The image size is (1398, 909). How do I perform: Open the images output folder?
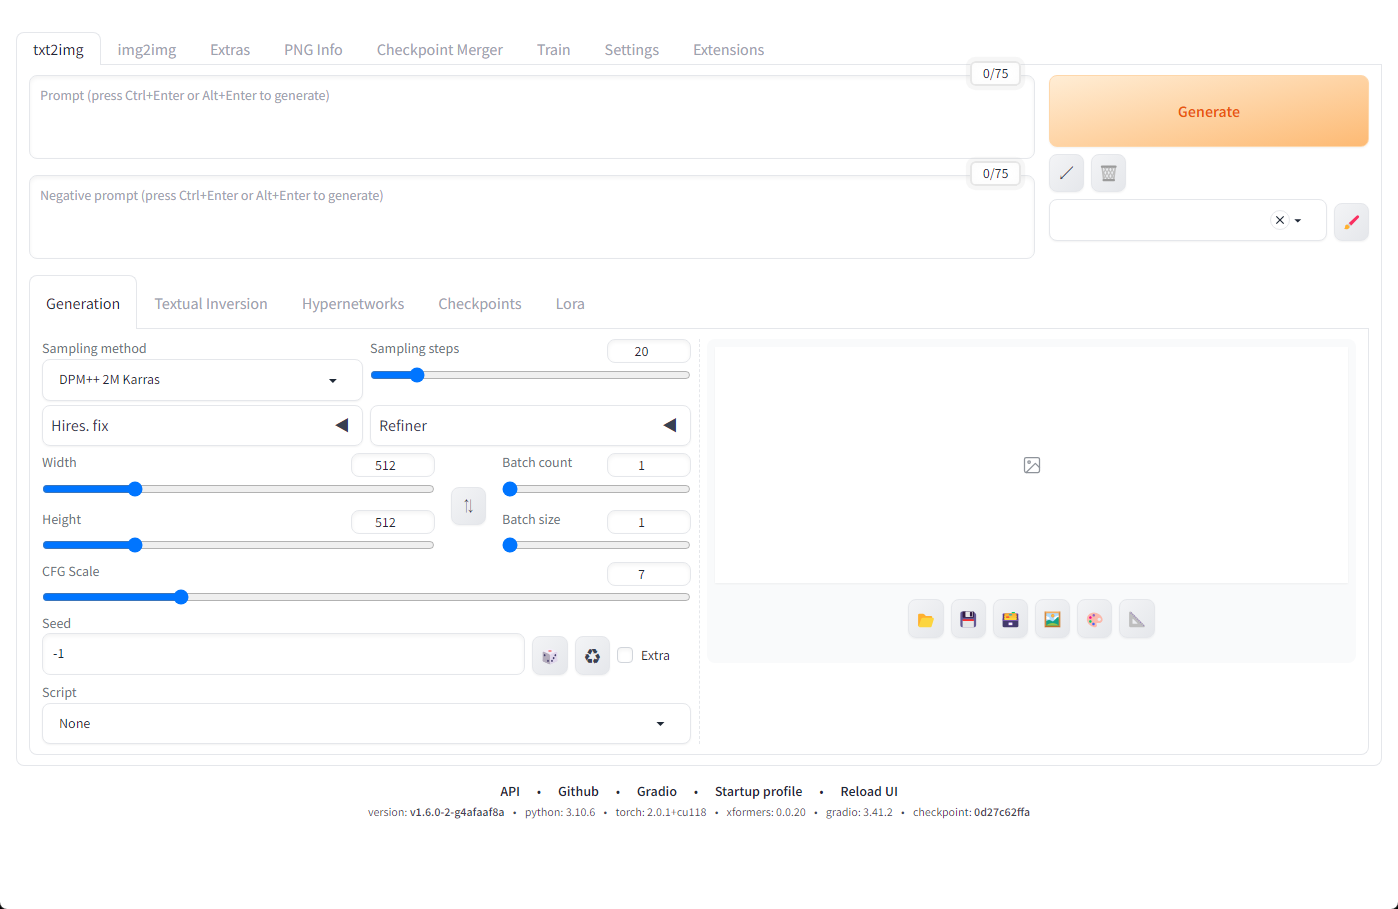point(925,618)
